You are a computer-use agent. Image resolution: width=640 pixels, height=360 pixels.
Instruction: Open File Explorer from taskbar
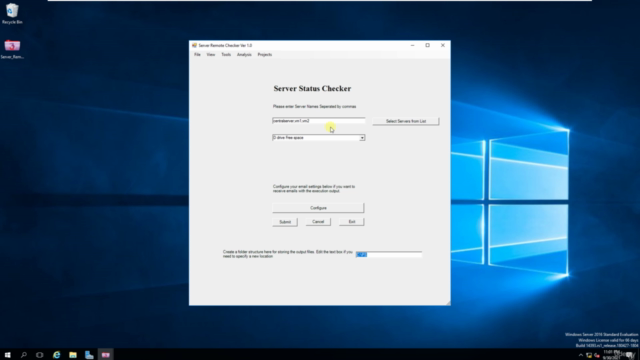pyautogui.click(x=73, y=355)
